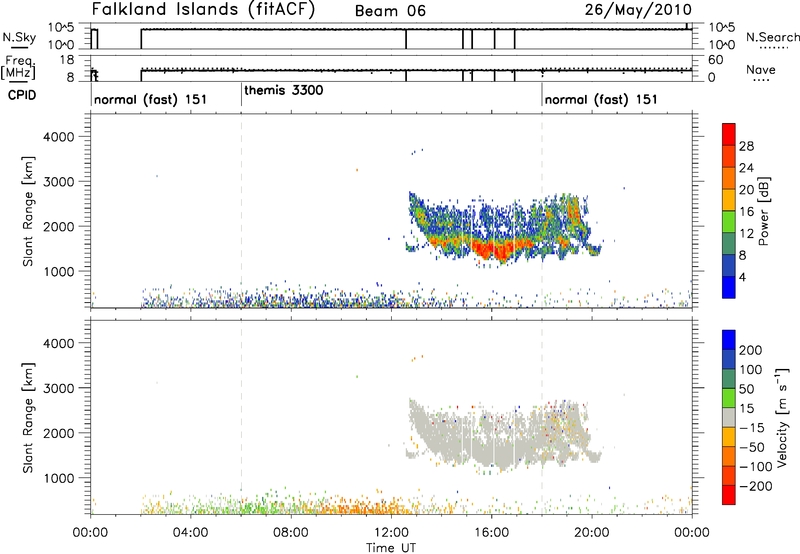Click the 'themis 3300' CPID text
This screenshot has width=800, height=554.
click(x=284, y=91)
